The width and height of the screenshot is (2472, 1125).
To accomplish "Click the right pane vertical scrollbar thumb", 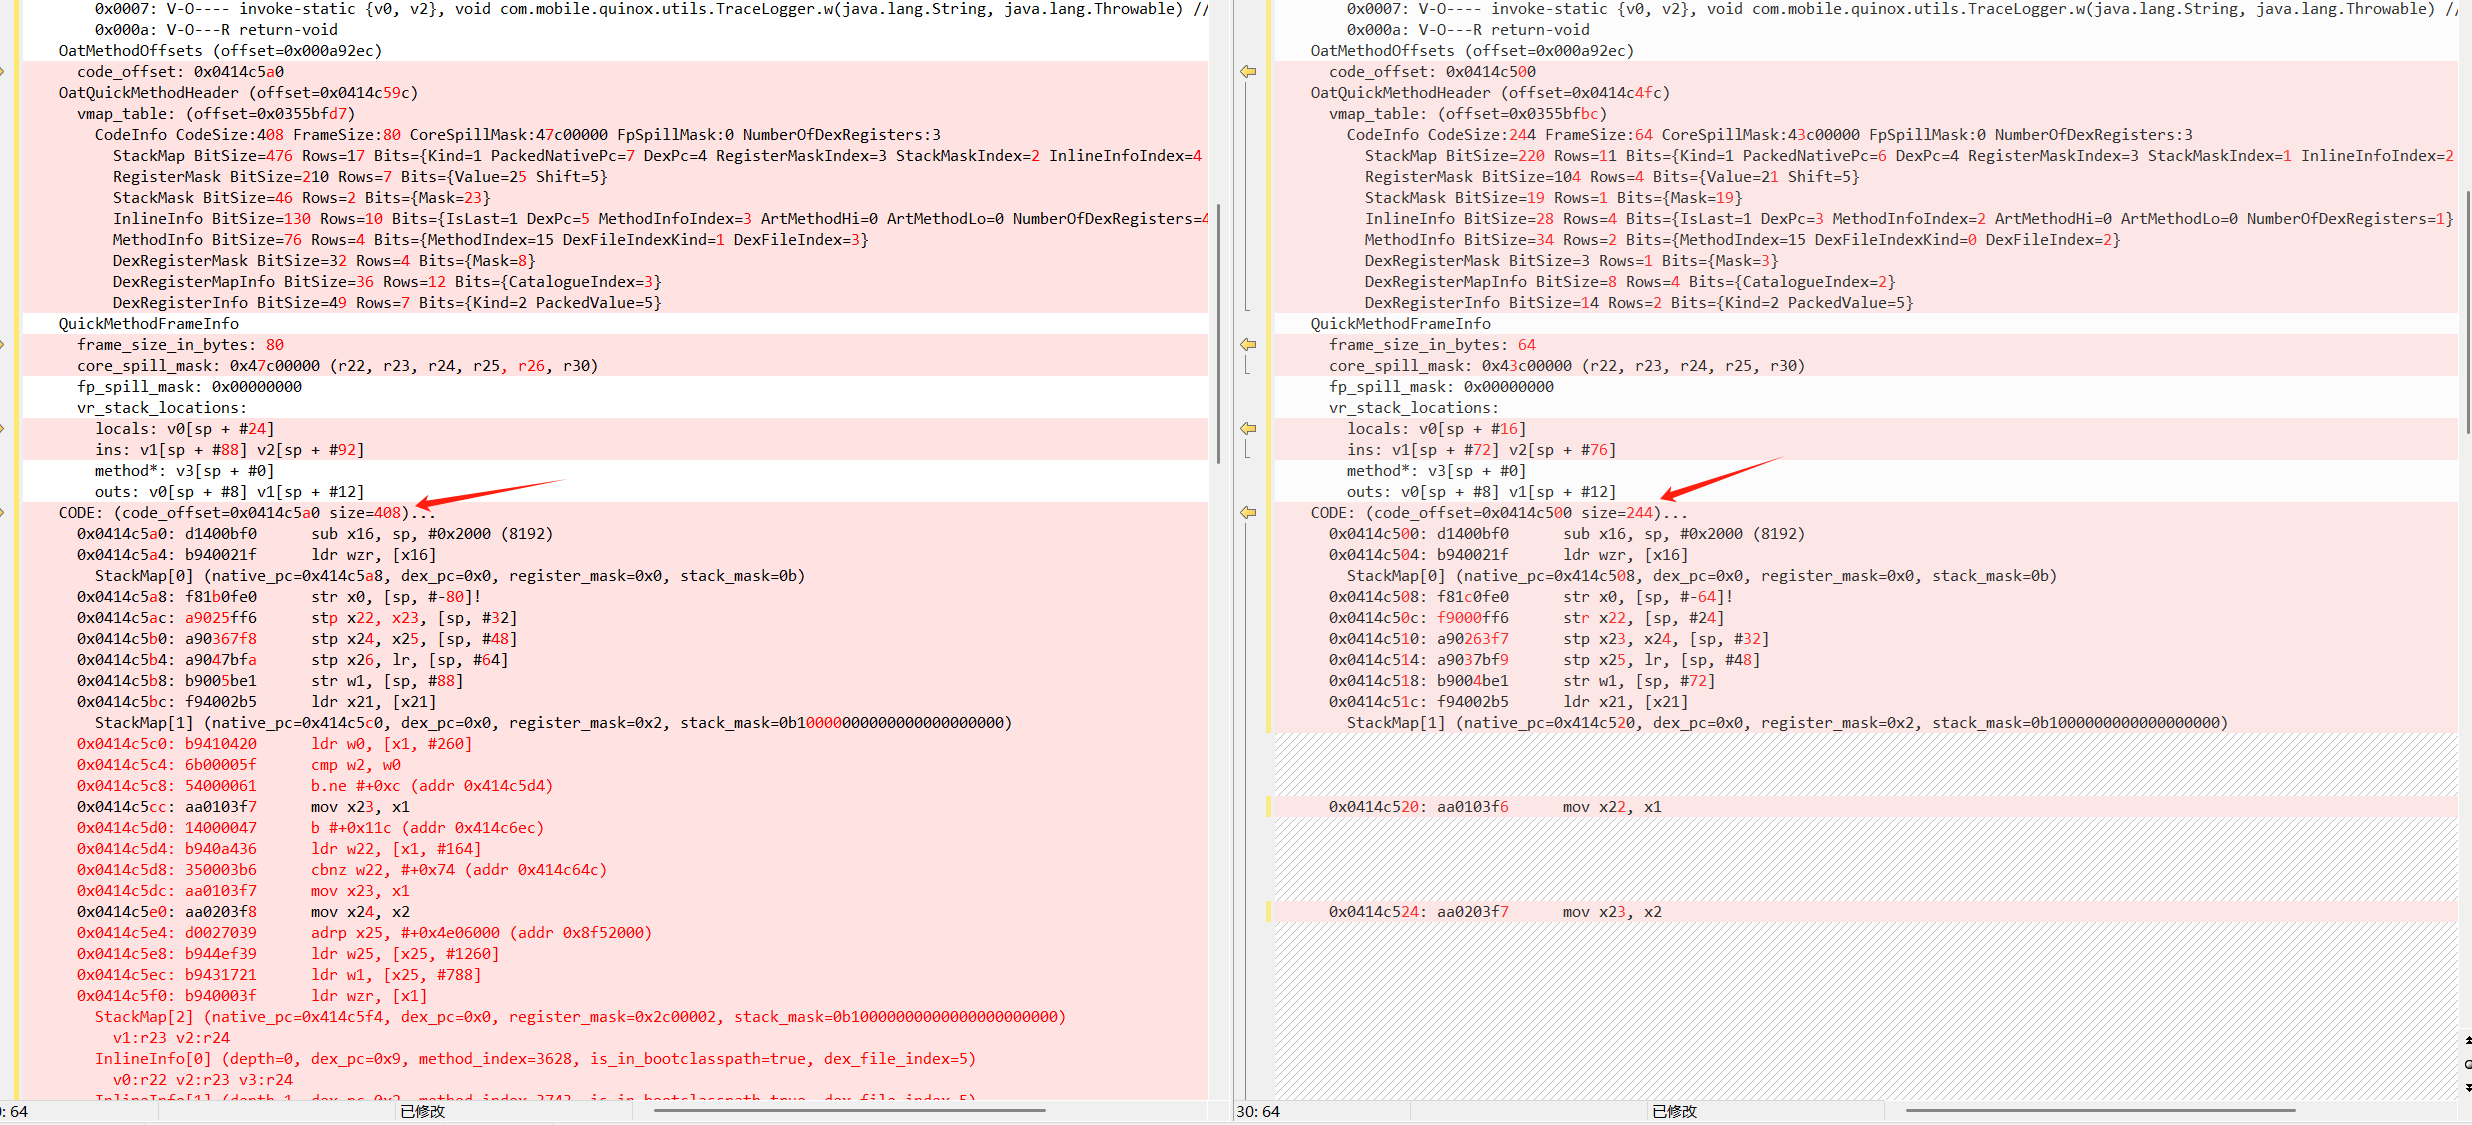I will coord(2468,312).
